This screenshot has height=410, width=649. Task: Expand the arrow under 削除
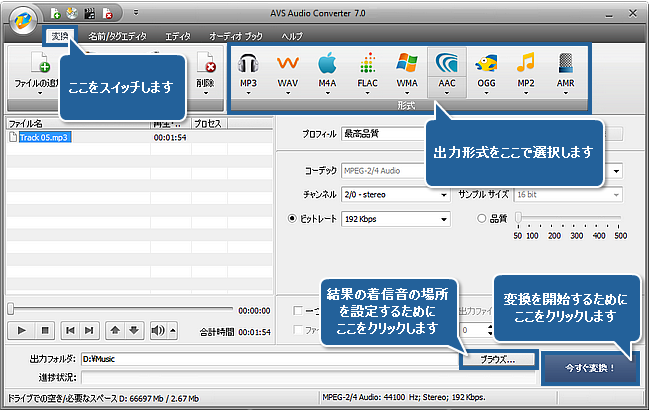(x=206, y=94)
